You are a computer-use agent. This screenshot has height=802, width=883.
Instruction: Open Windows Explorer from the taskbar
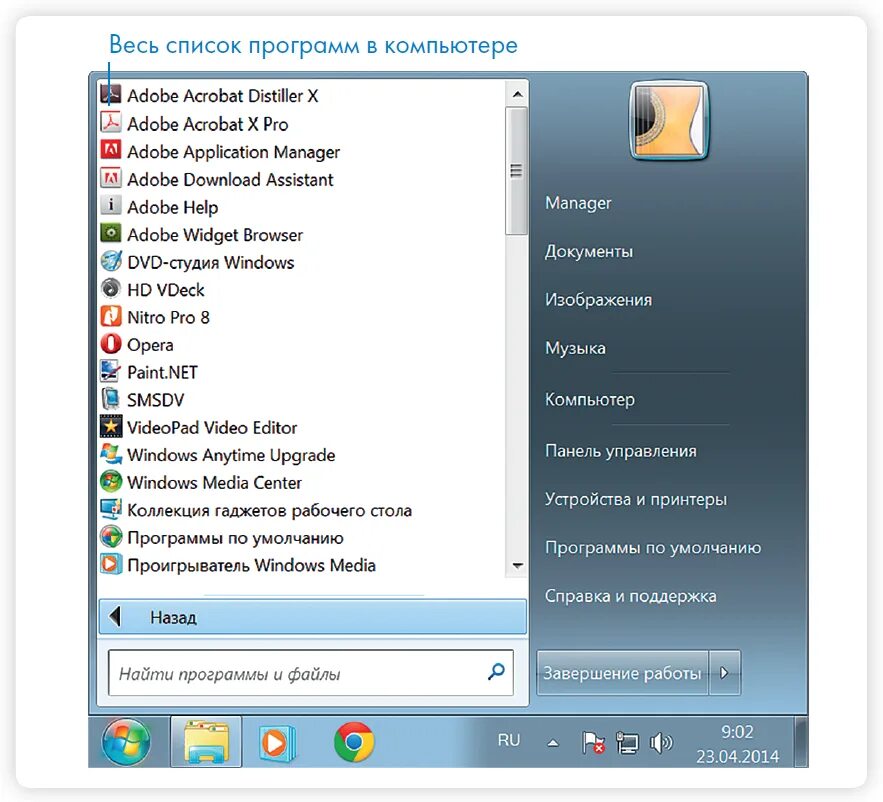tap(206, 742)
